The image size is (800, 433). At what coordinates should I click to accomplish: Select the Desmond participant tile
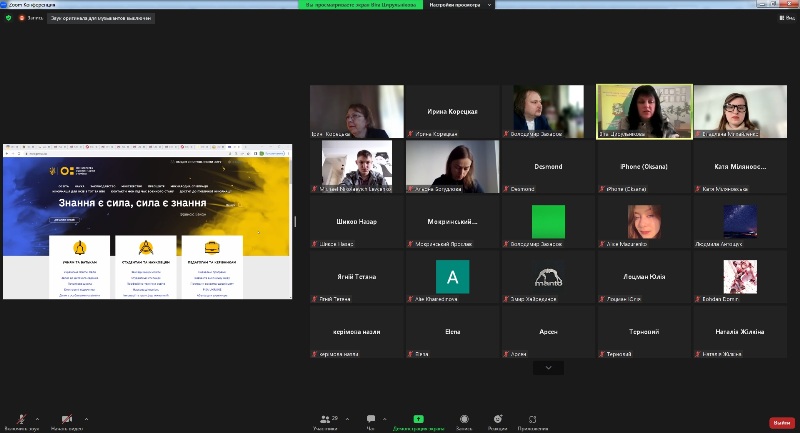tap(548, 166)
